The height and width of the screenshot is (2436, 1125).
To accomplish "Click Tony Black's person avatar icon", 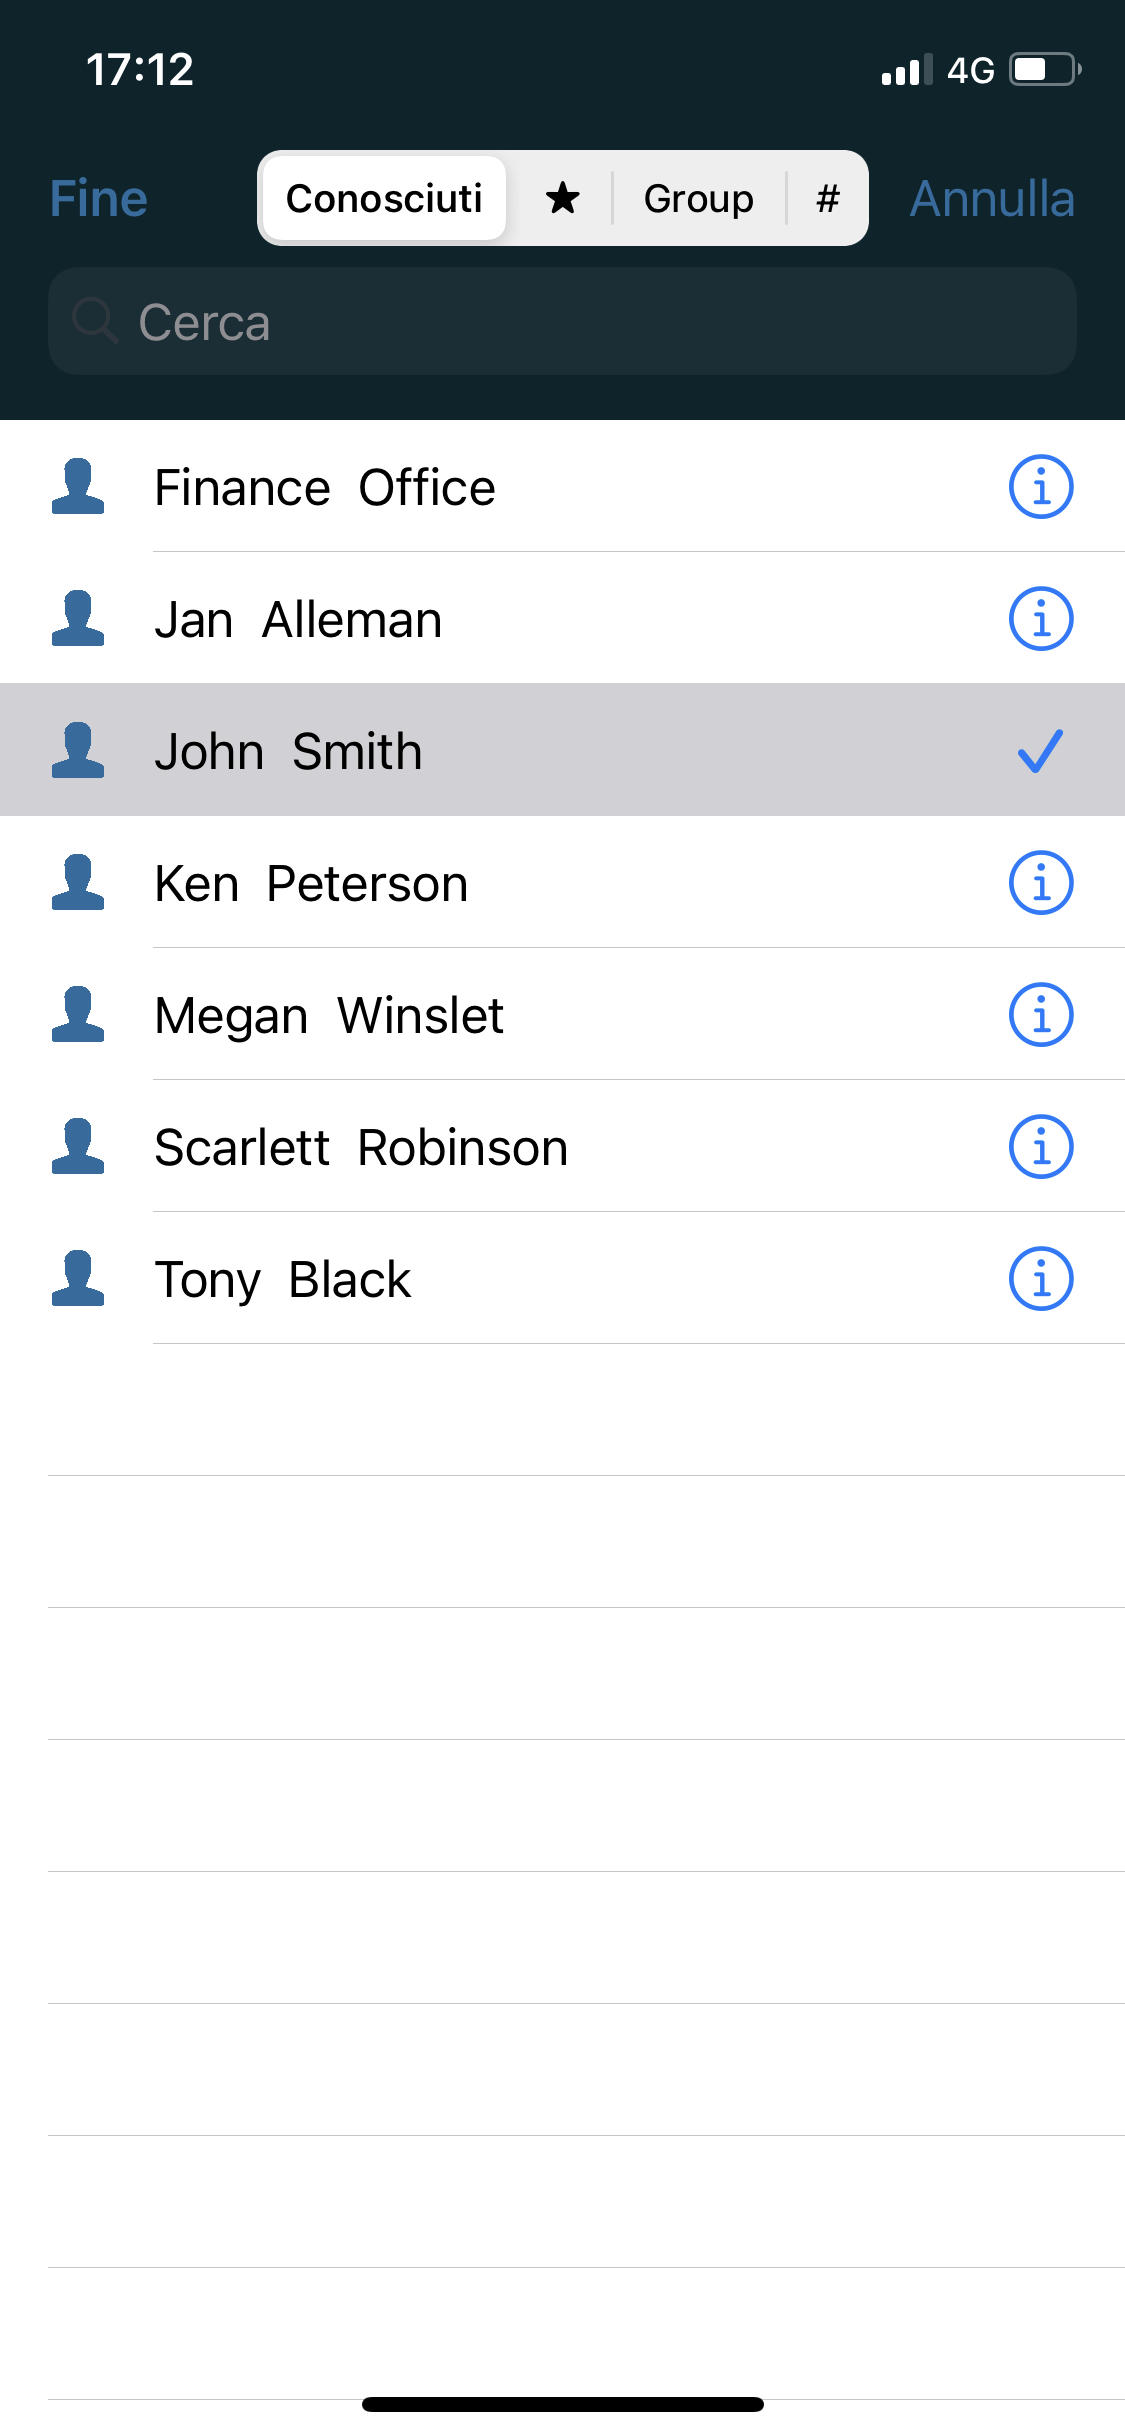I will pos(78,1279).
